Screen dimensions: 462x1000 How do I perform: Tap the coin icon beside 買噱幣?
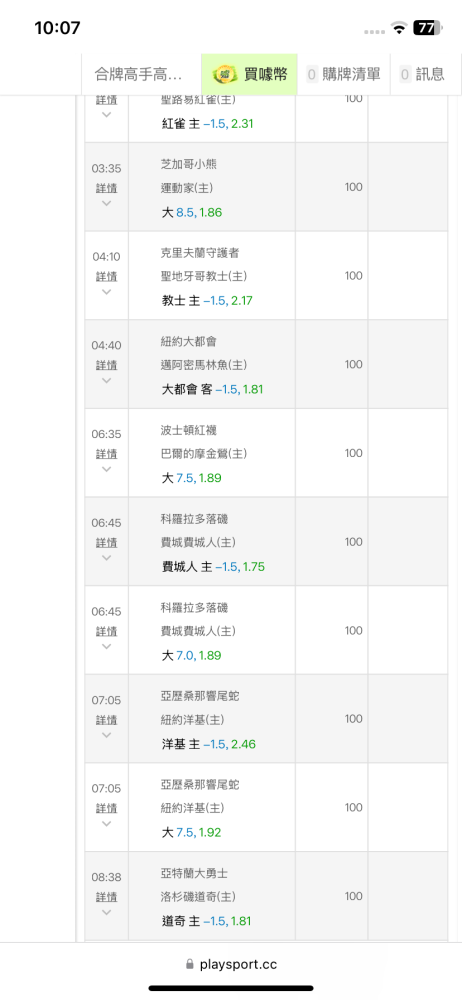coord(225,74)
